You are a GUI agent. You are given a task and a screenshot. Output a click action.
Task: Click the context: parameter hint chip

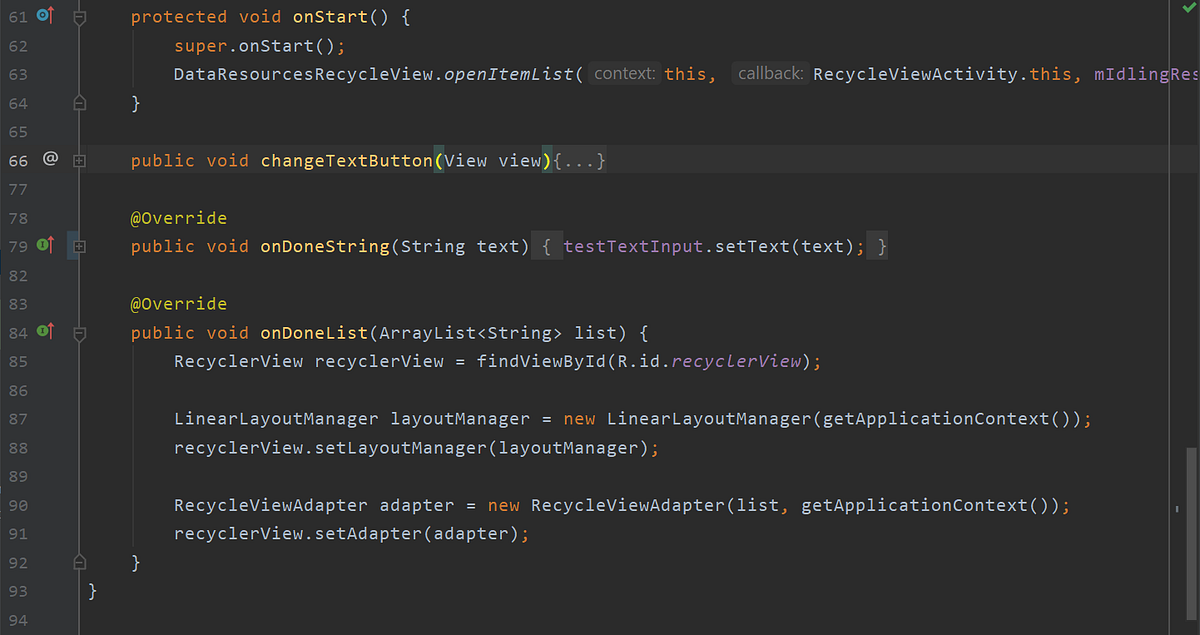[x=623, y=73]
